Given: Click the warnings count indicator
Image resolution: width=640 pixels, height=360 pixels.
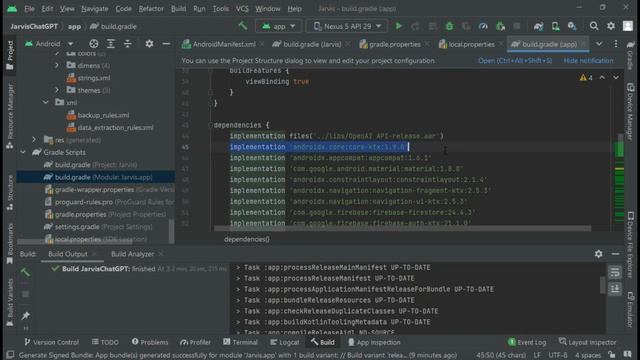Looking at the screenshot, I should click(x=586, y=78).
